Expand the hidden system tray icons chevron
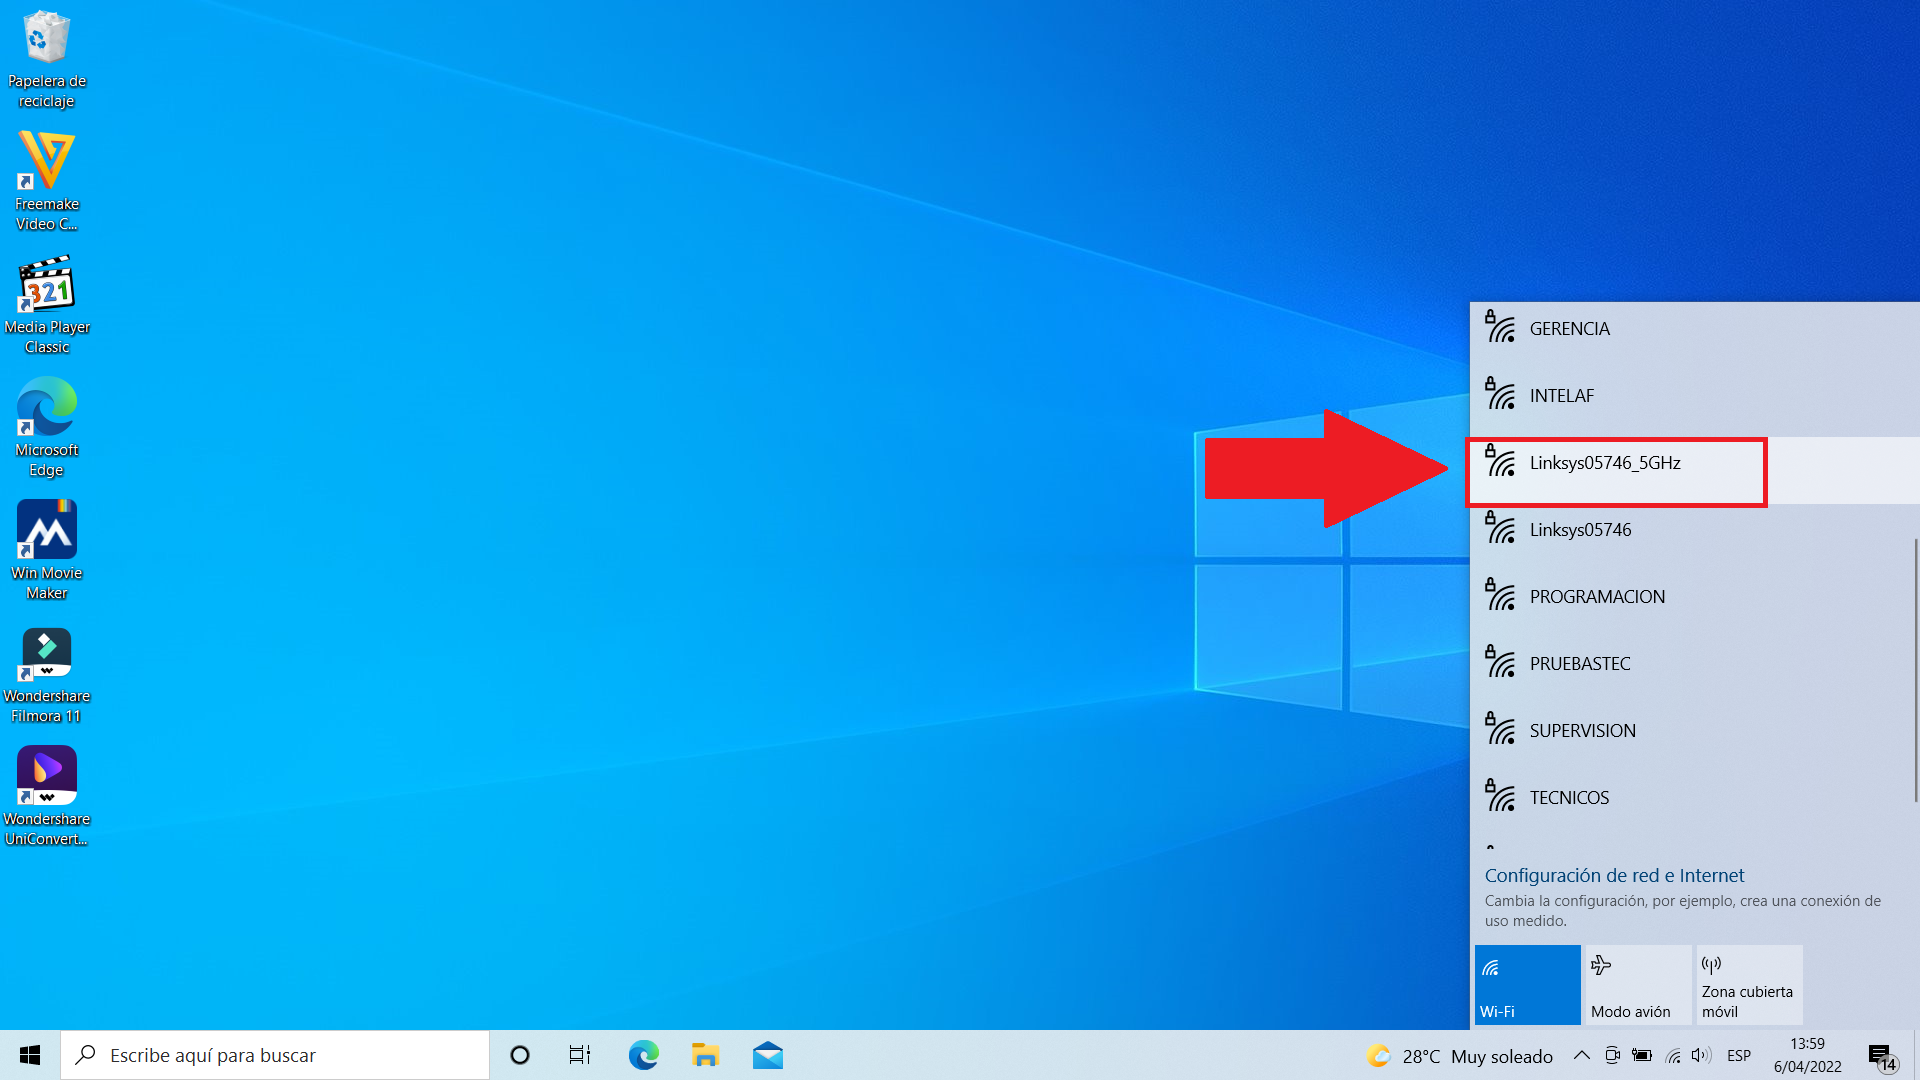 click(x=1581, y=1055)
